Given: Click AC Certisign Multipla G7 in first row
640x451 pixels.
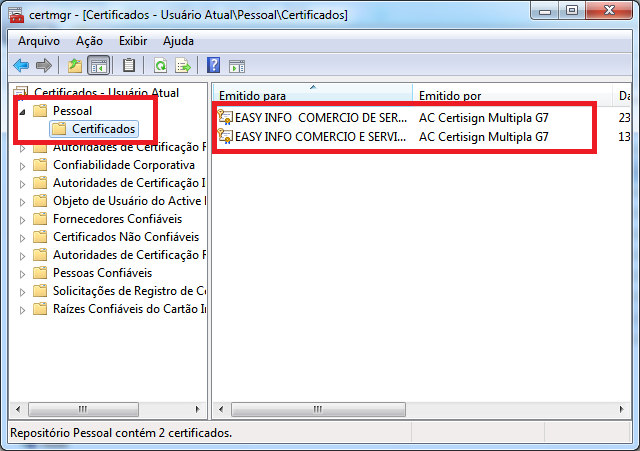Looking at the screenshot, I should 484,118.
